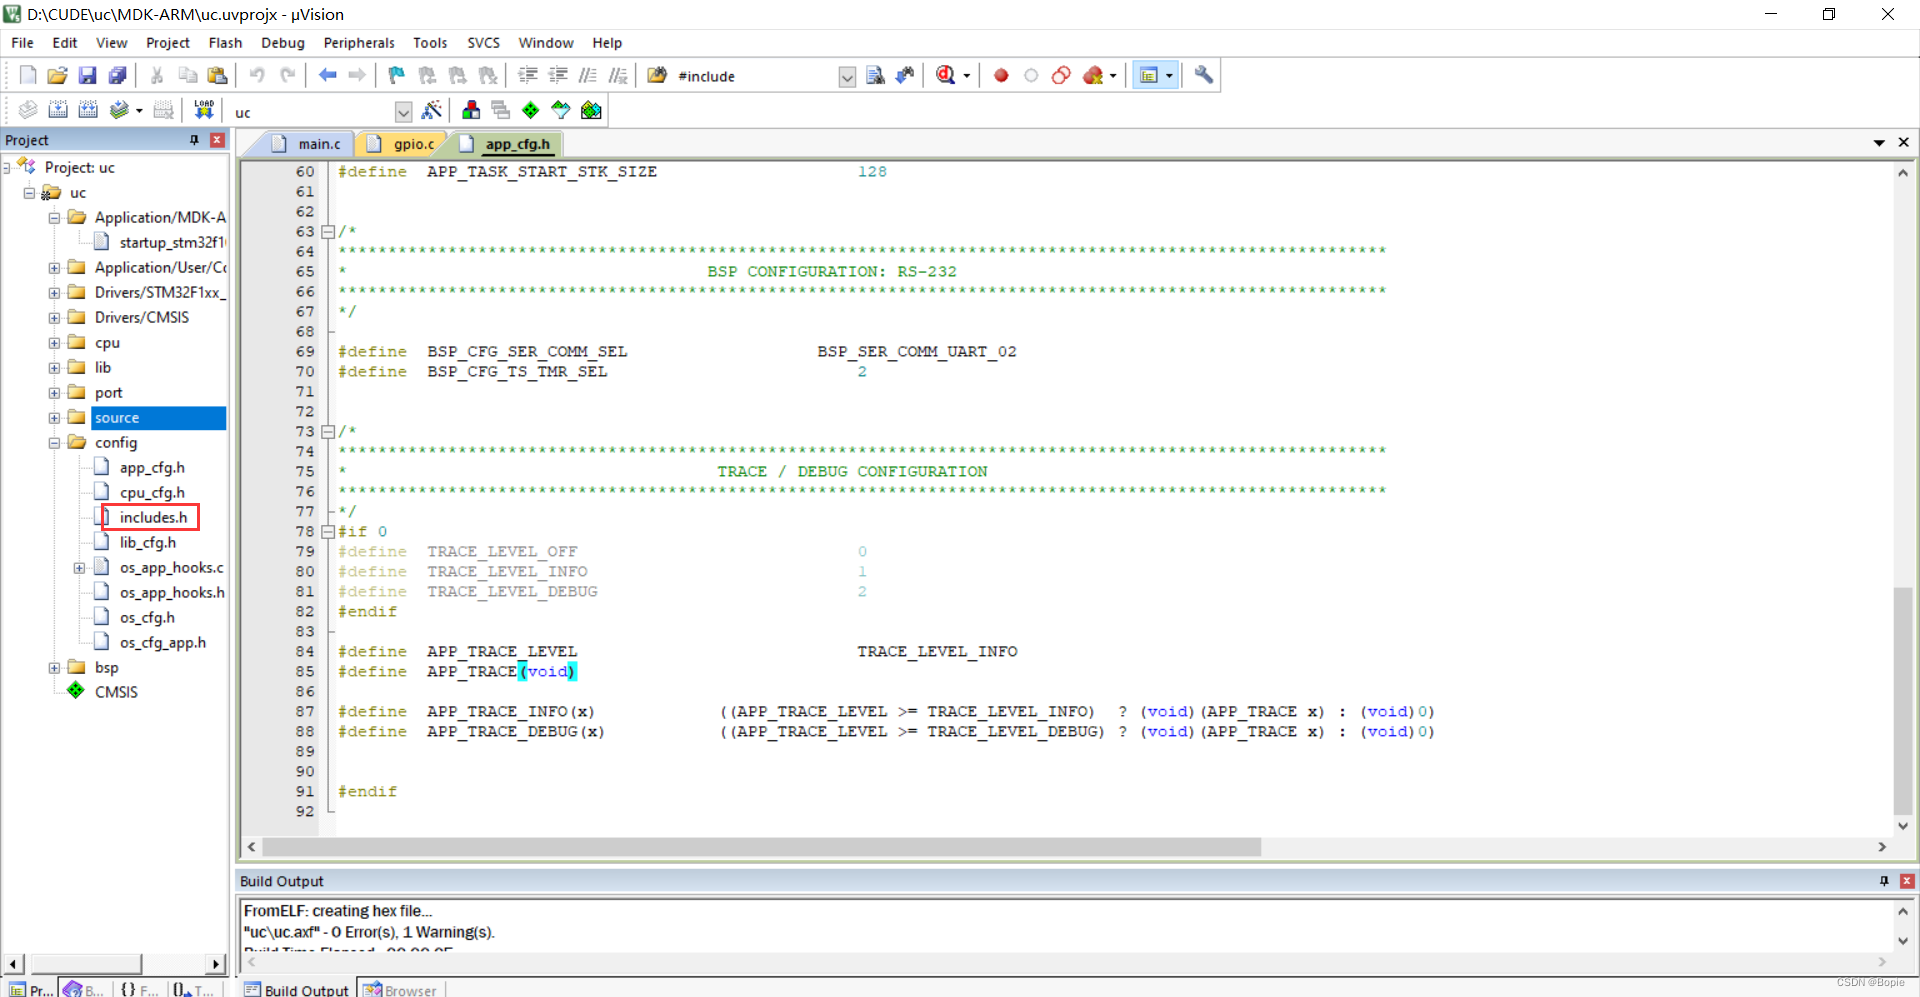
Task: Pin the Build Output panel
Action: click(1884, 881)
